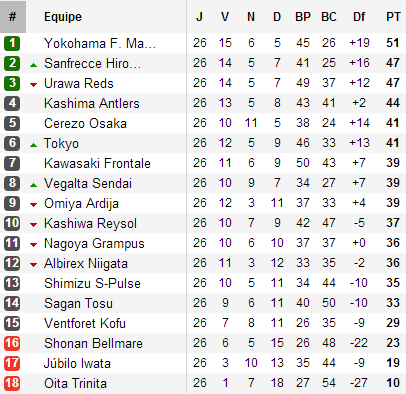This screenshot has height=394, width=406.
Task: Open the Cerezo Osaka team link
Action: (x=85, y=123)
